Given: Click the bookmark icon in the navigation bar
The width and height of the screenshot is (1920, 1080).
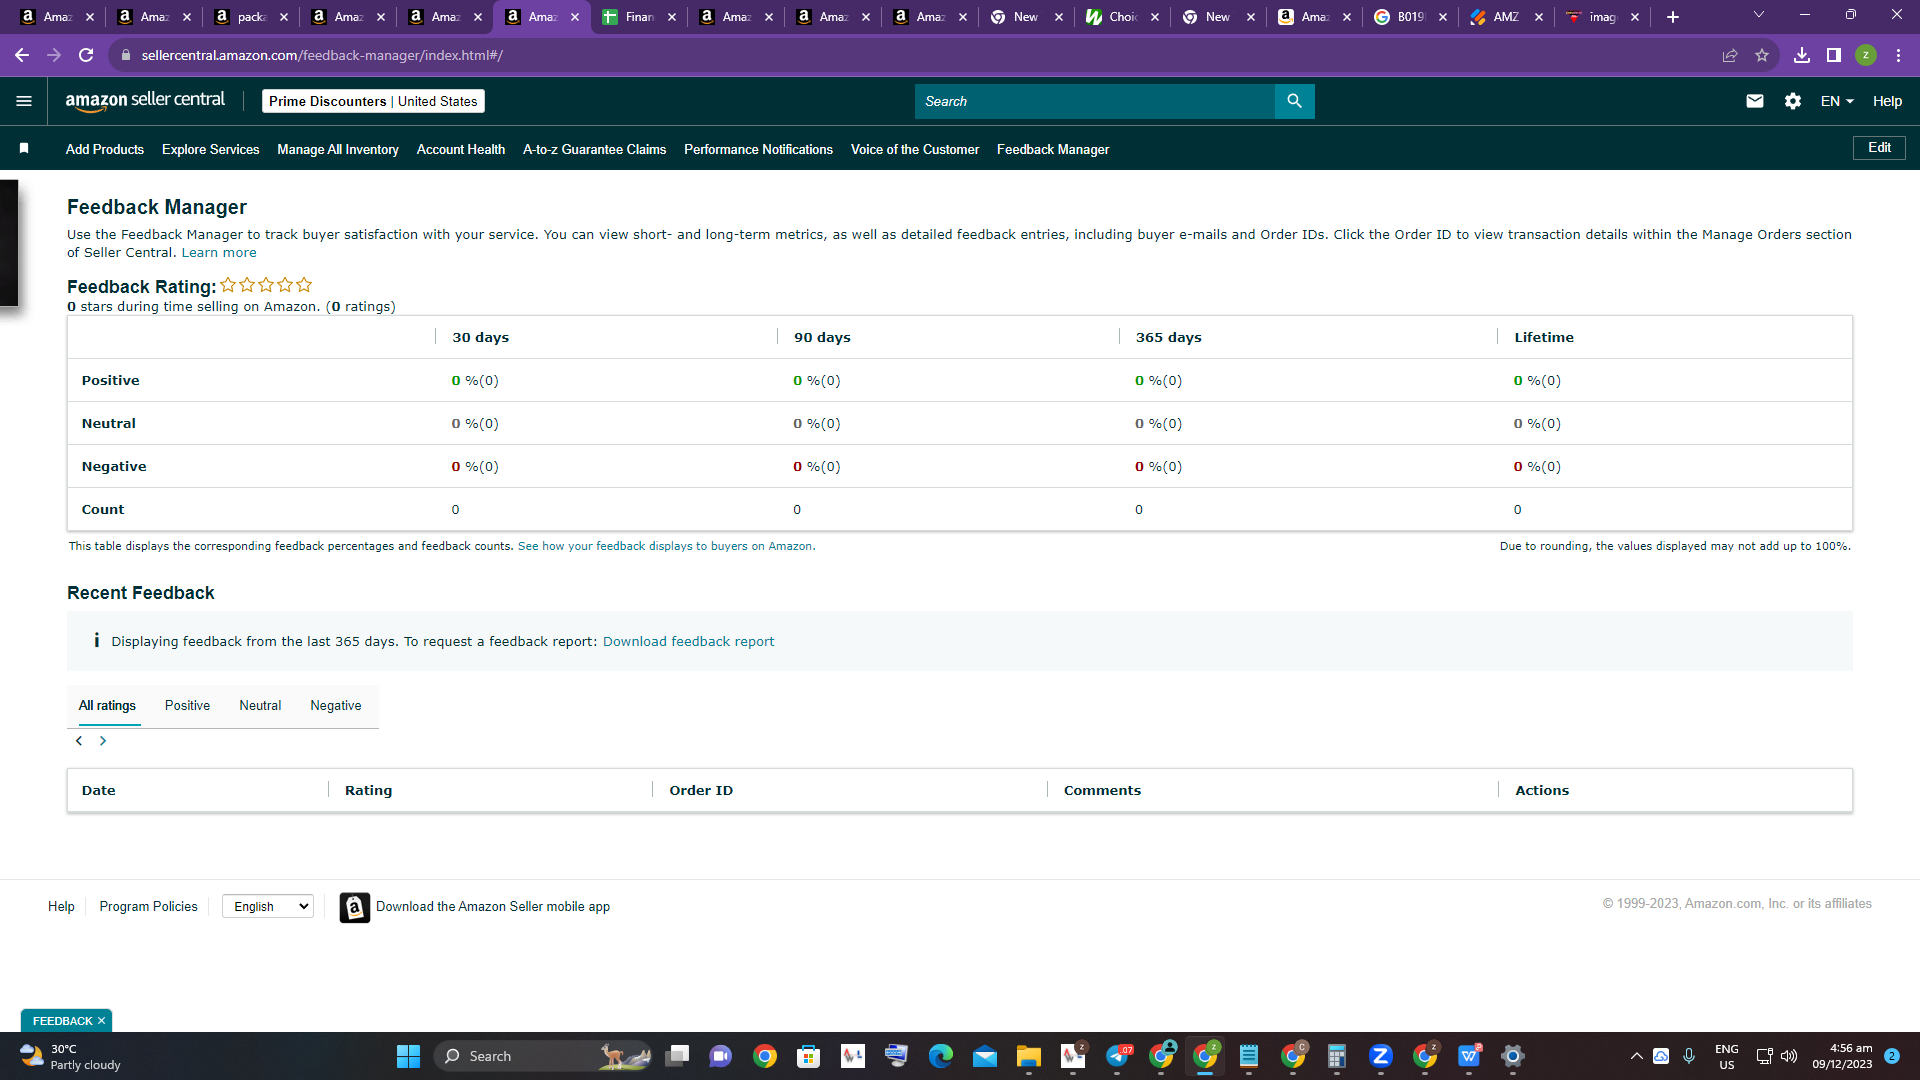Looking at the screenshot, I should click(24, 149).
